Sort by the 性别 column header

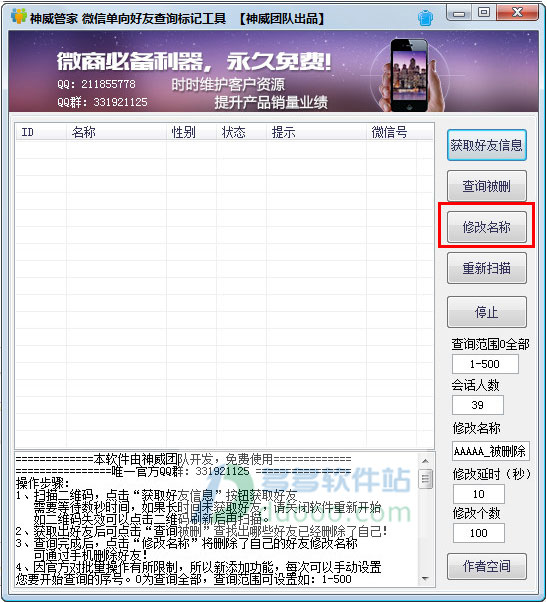pos(191,132)
